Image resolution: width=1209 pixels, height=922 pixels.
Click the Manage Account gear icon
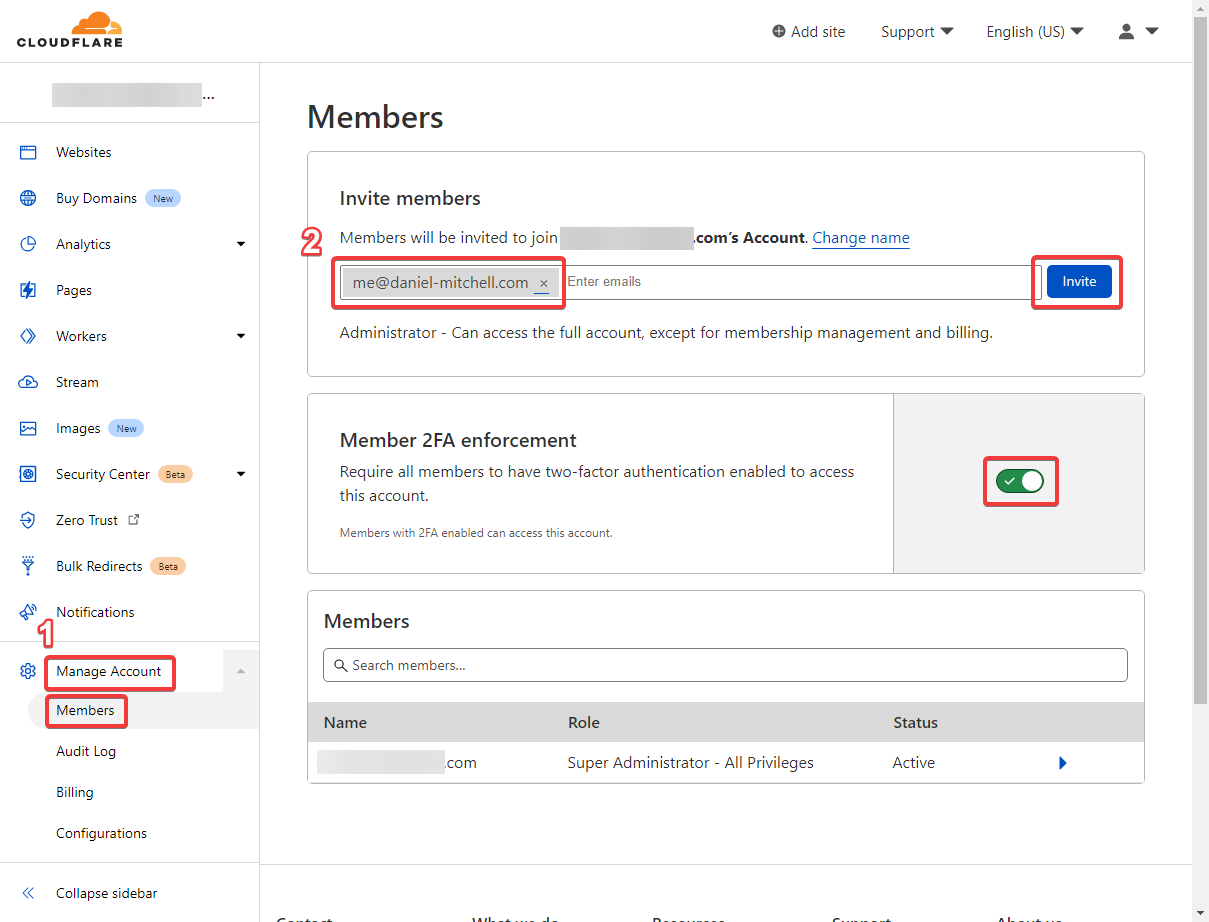pyautogui.click(x=28, y=671)
